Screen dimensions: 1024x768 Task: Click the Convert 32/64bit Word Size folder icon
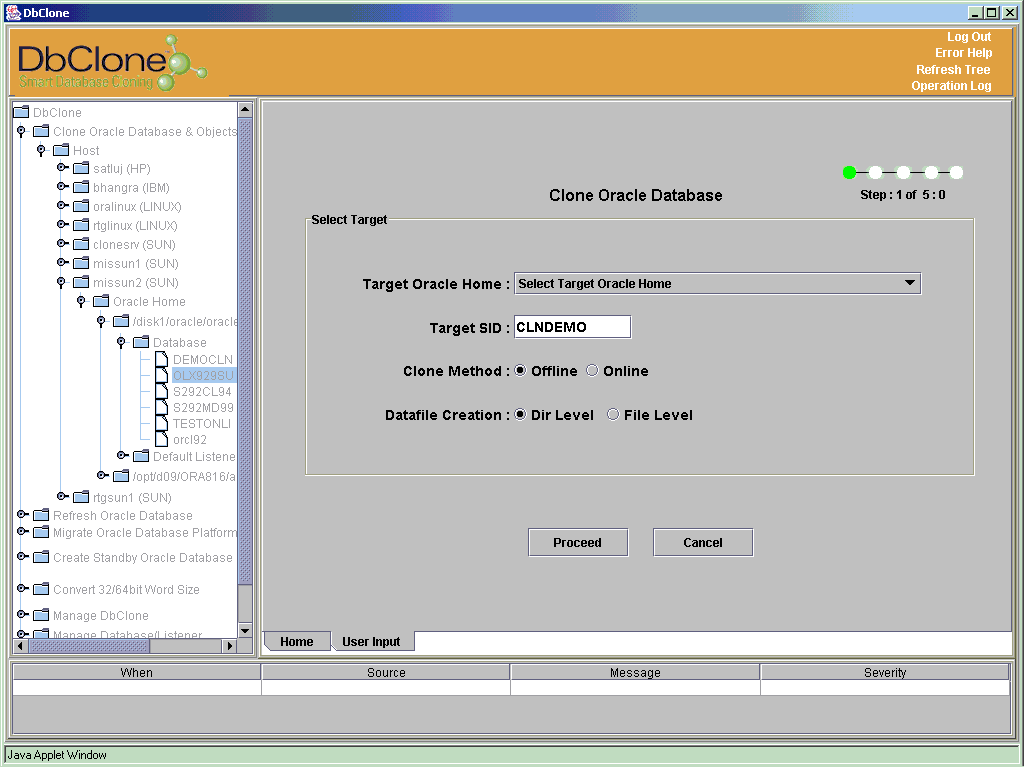[x=41, y=588]
